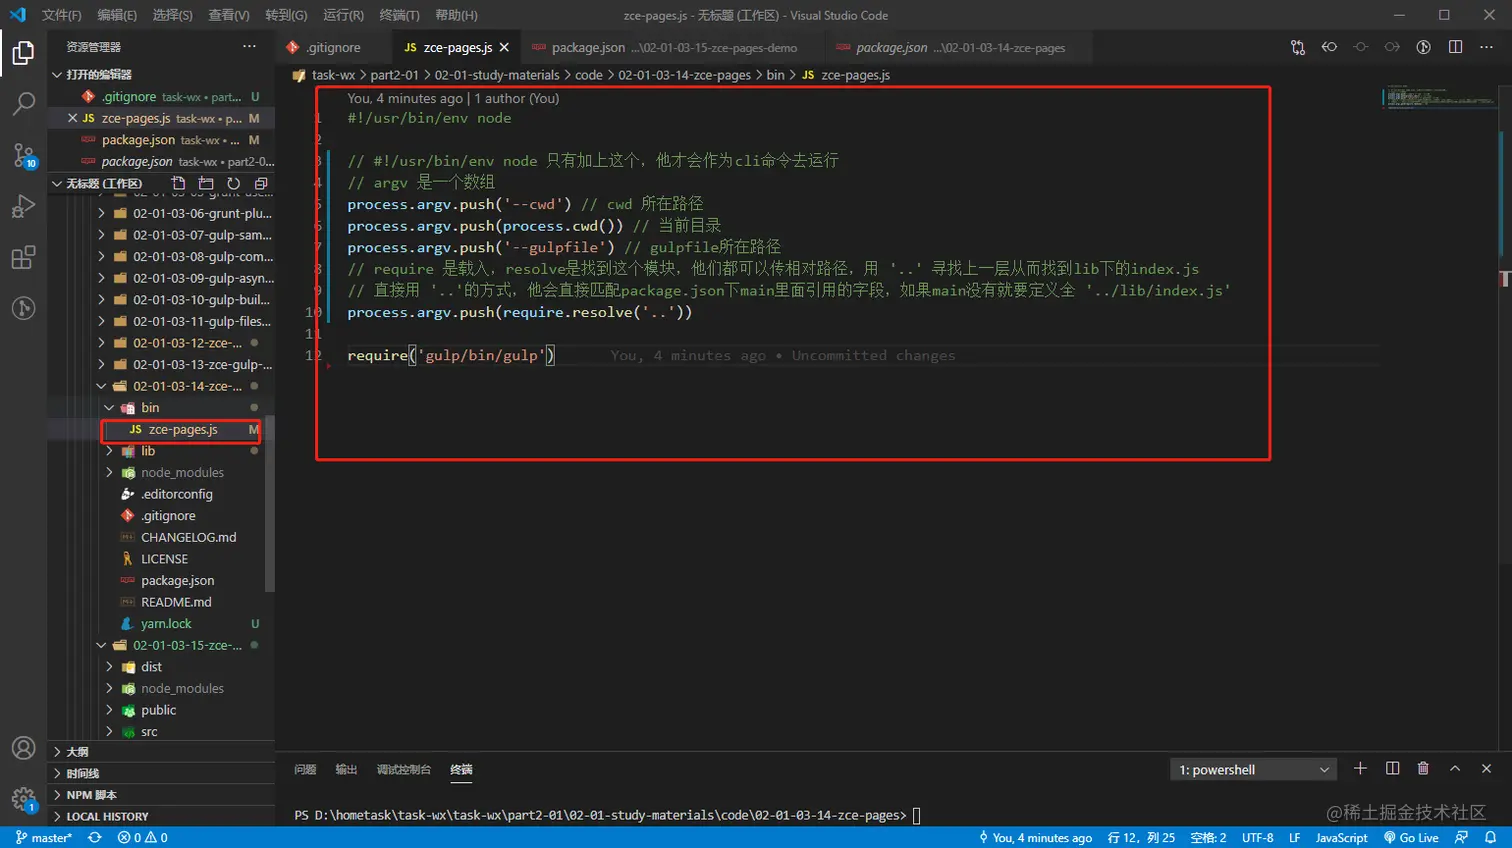
Task: Close the zce-pages.js editor tab
Action: (504, 47)
